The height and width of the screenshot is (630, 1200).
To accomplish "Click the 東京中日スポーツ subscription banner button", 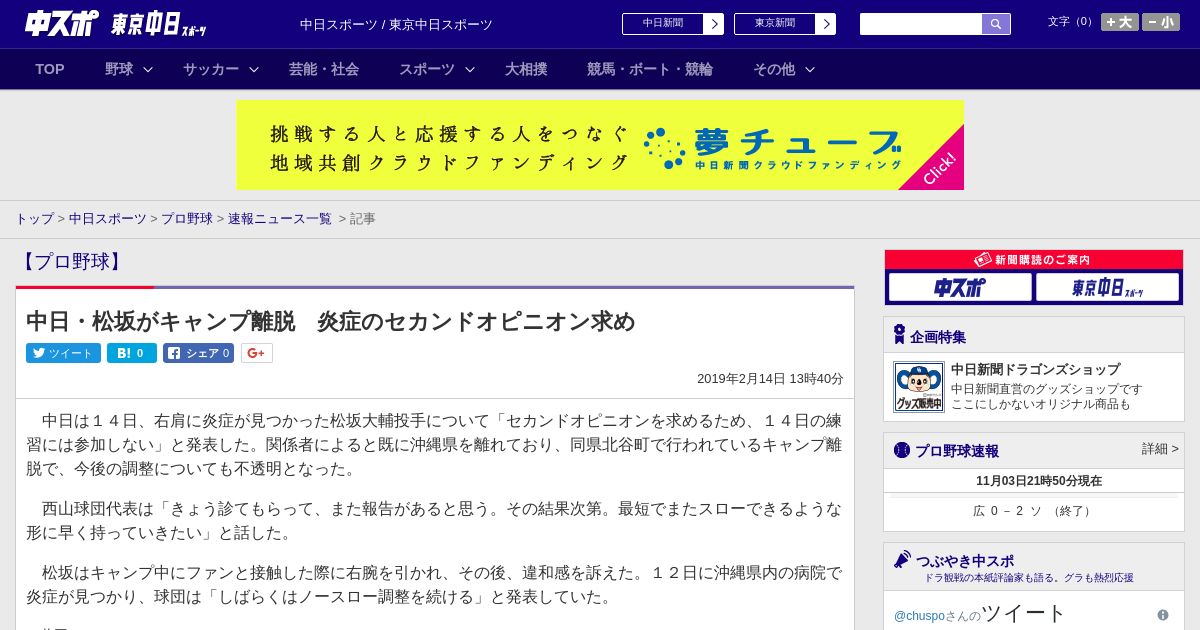I will 1107,287.
